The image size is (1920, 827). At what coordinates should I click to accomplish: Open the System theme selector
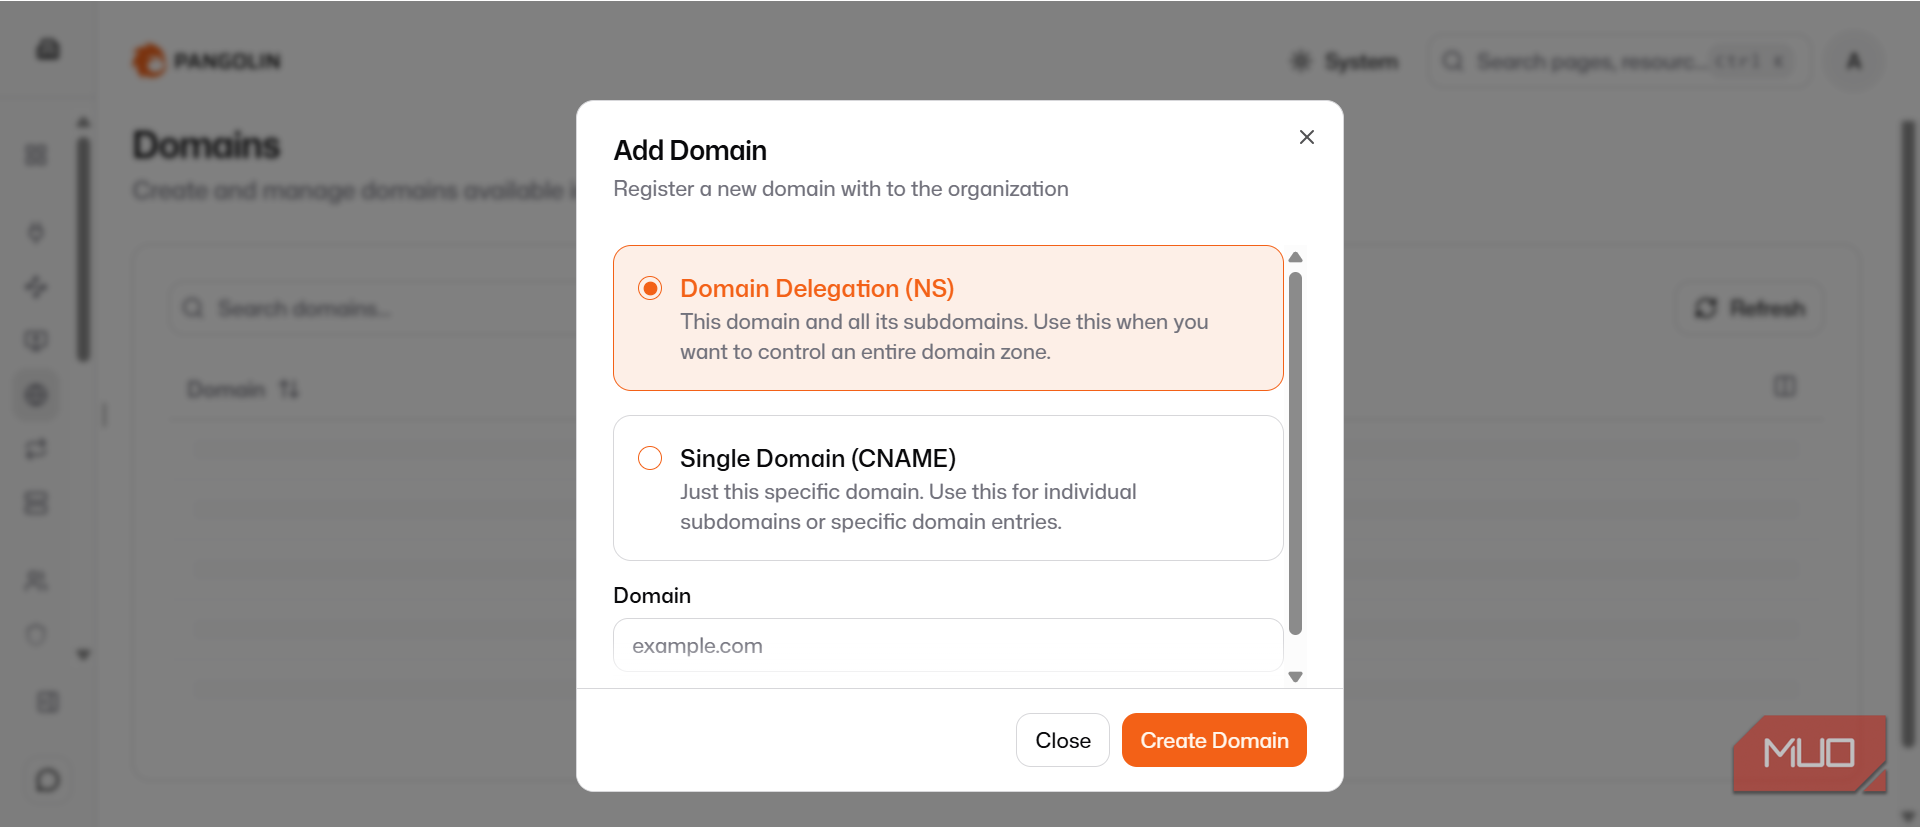click(x=1345, y=62)
